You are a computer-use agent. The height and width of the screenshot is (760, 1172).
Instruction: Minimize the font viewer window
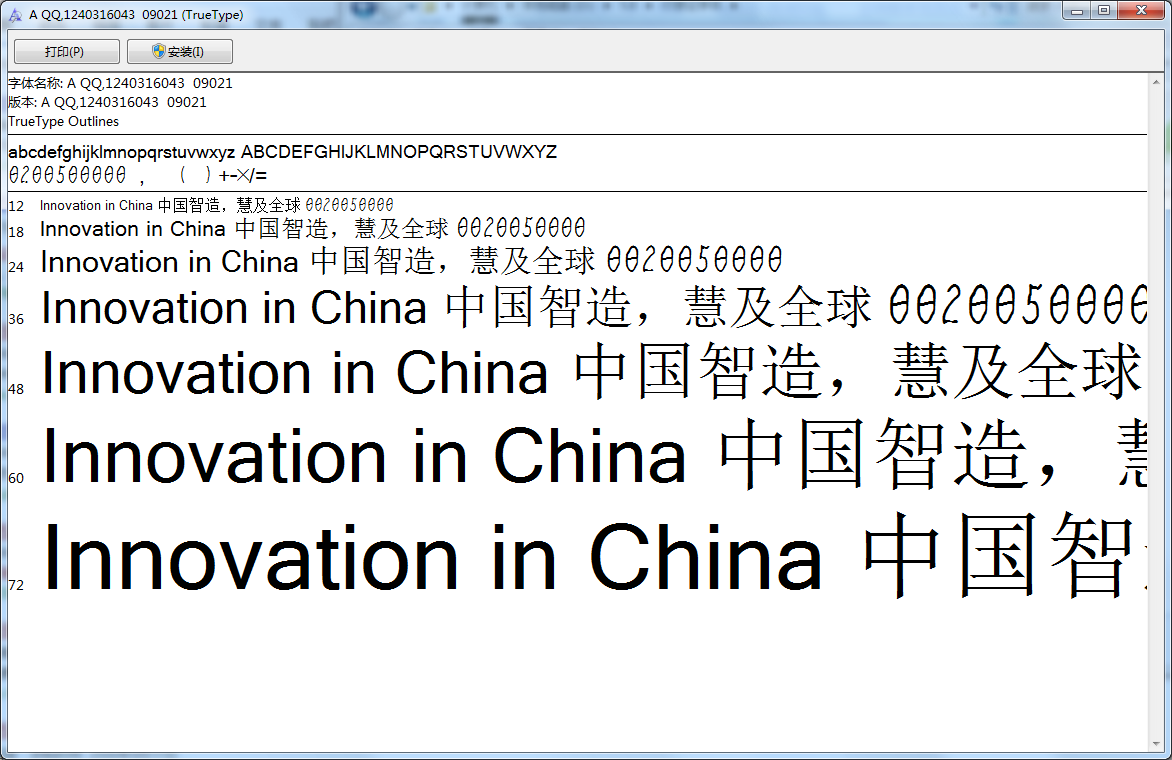click(x=1076, y=10)
